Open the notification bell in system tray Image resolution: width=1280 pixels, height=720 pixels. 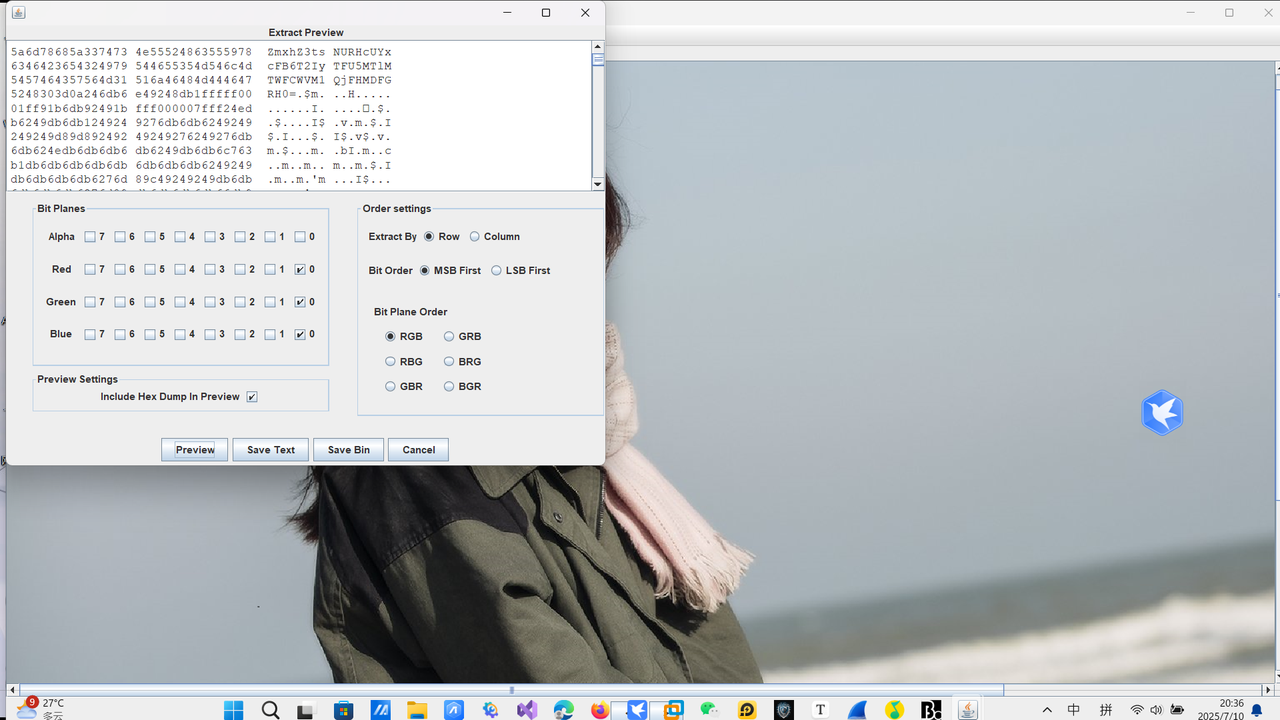[x=1256, y=709]
